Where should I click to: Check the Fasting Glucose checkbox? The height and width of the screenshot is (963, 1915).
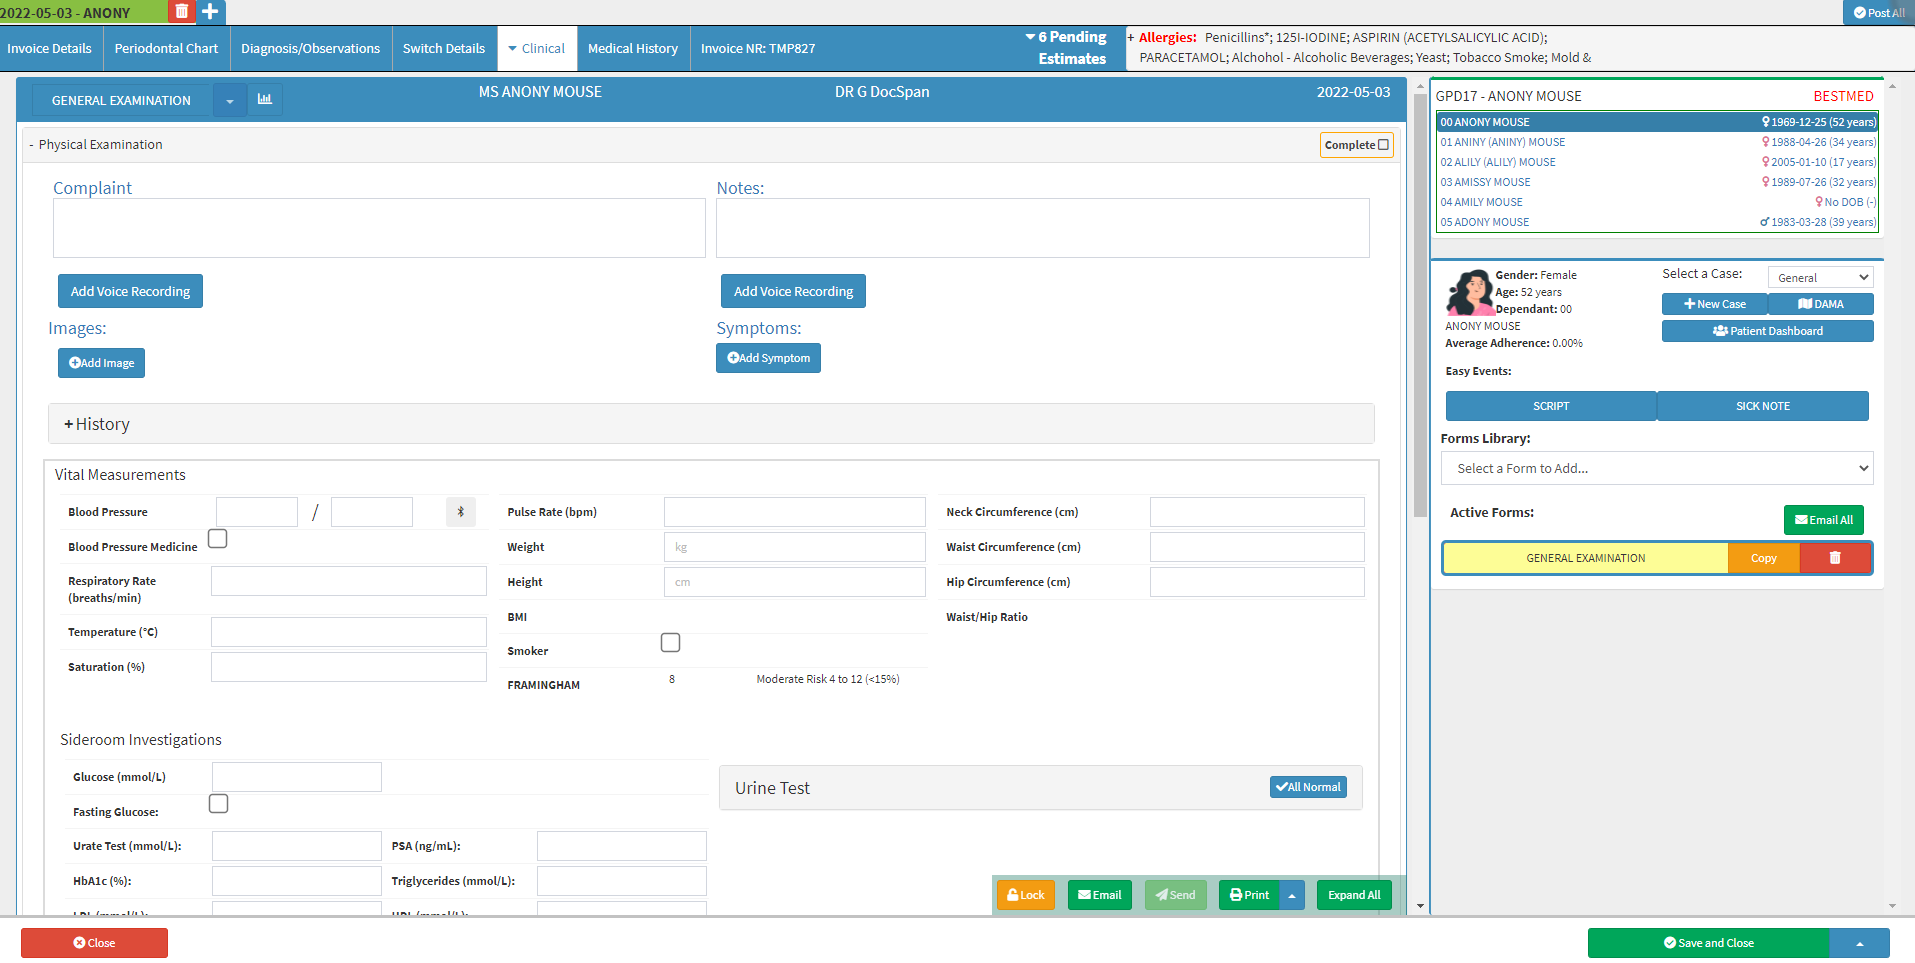click(x=218, y=804)
